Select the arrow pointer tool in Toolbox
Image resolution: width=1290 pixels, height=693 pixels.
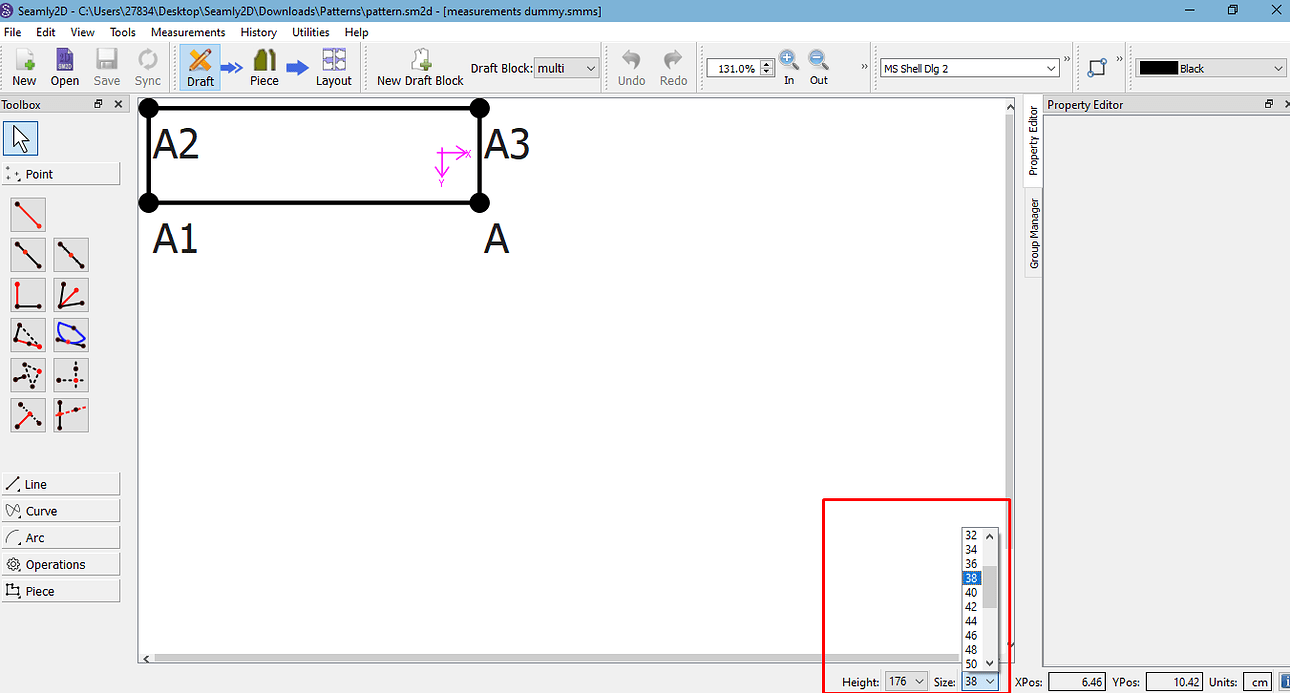[21, 138]
